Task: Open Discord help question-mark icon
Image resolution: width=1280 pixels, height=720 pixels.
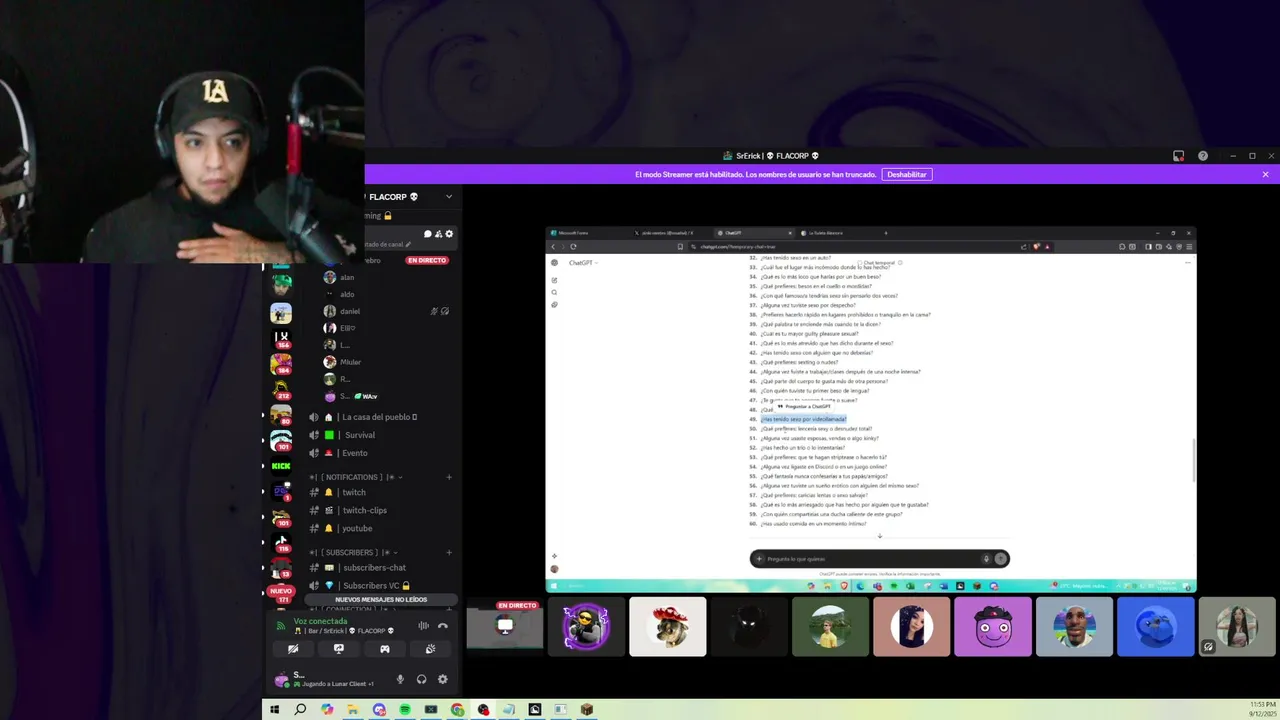Action: pyautogui.click(x=1203, y=156)
